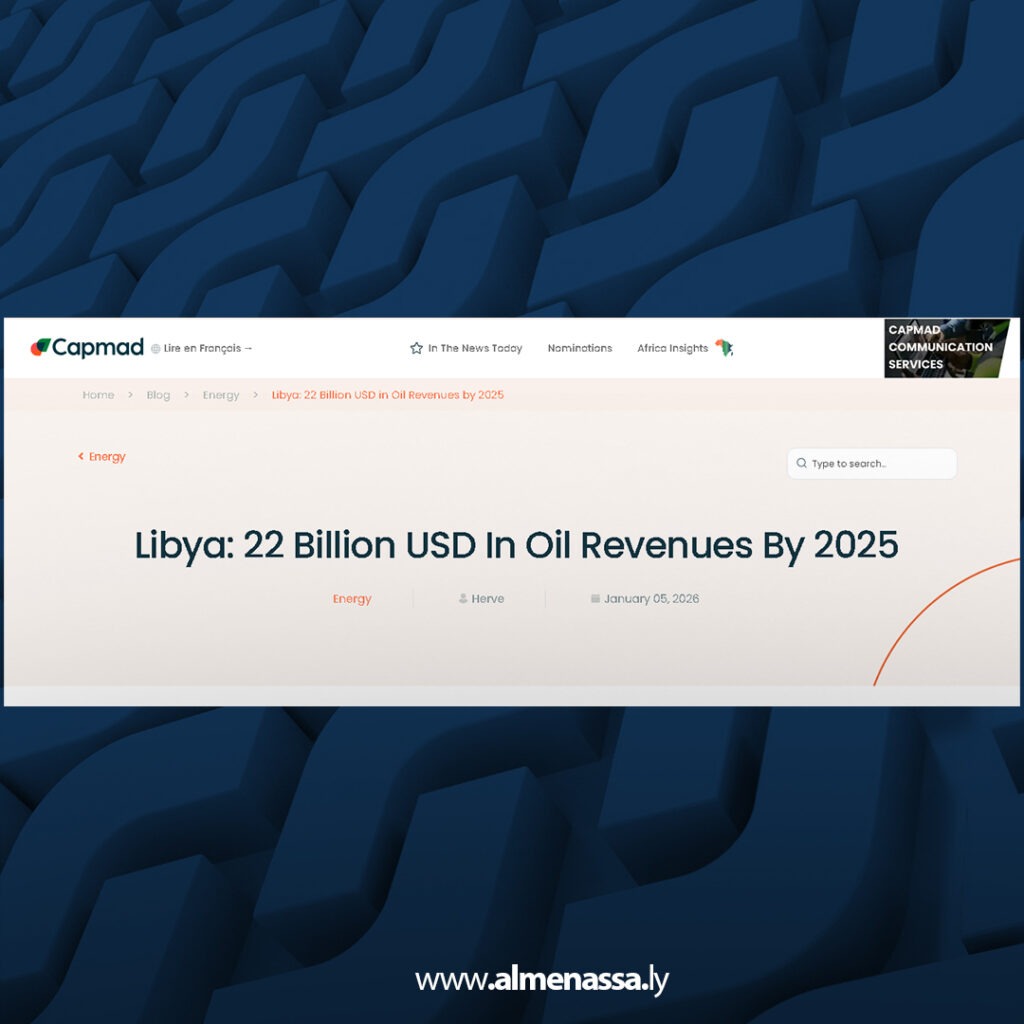The width and height of the screenshot is (1024, 1024).
Task: Select the Energy breadcrumb entry
Action: tap(221, 394)
